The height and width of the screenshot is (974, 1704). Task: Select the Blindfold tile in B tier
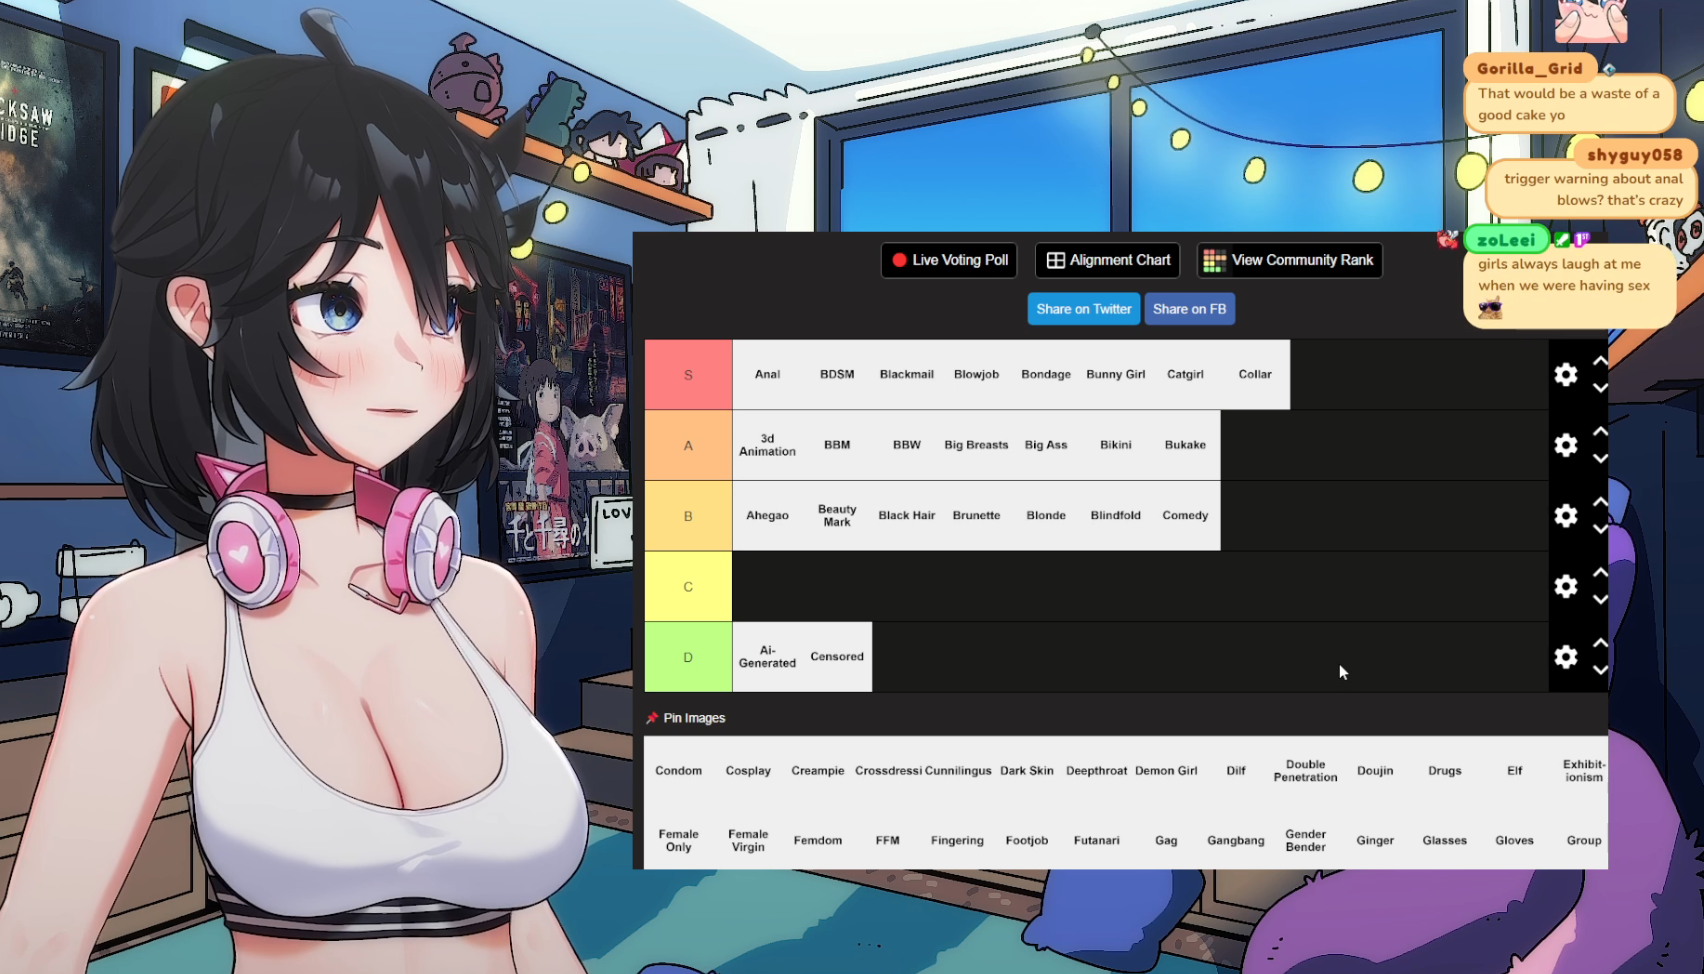[1116, 515]
